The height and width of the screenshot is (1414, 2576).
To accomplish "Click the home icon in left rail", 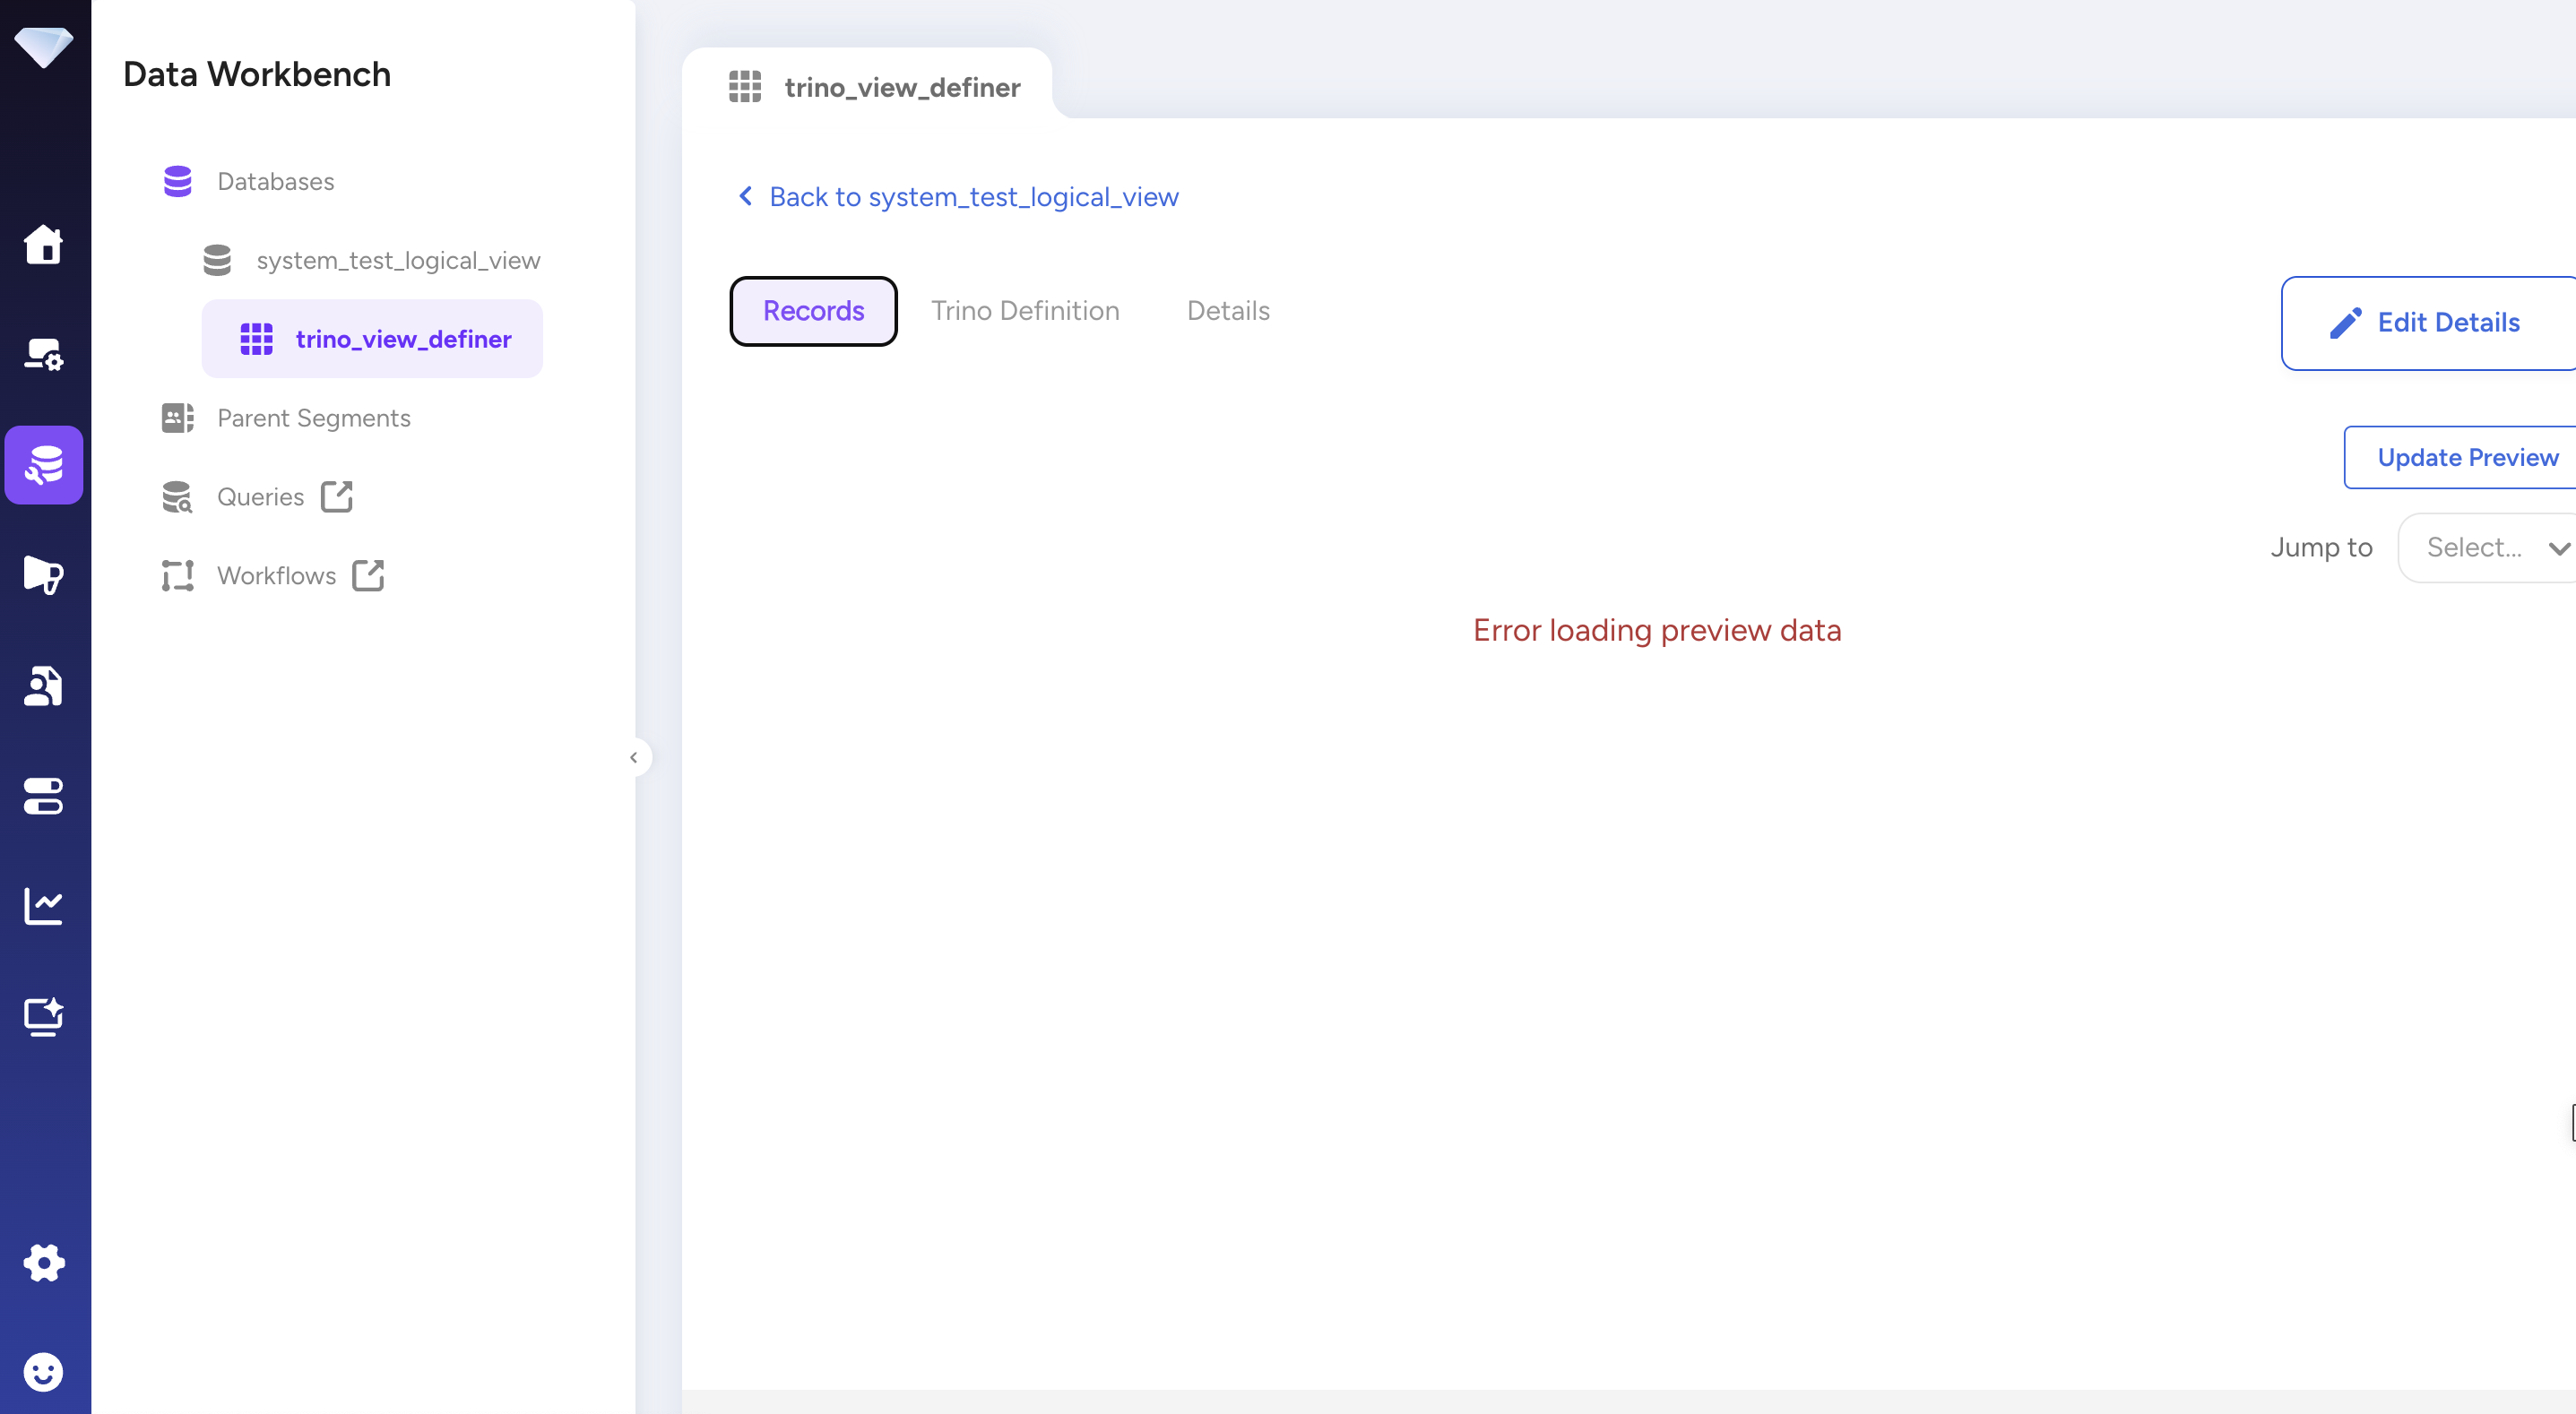I will coord(43,244).
